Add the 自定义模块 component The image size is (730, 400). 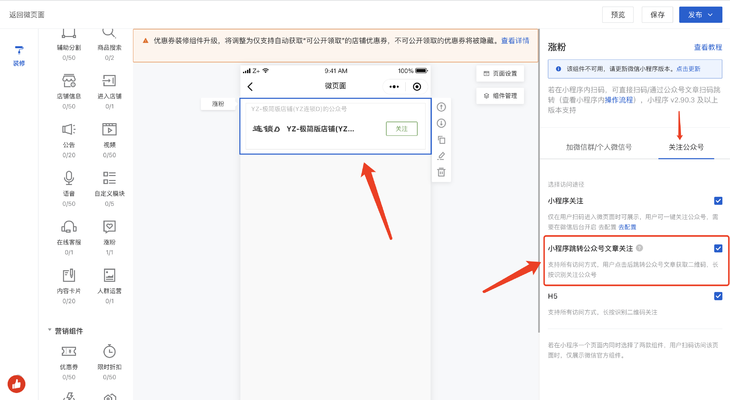(x=109, y=188)
